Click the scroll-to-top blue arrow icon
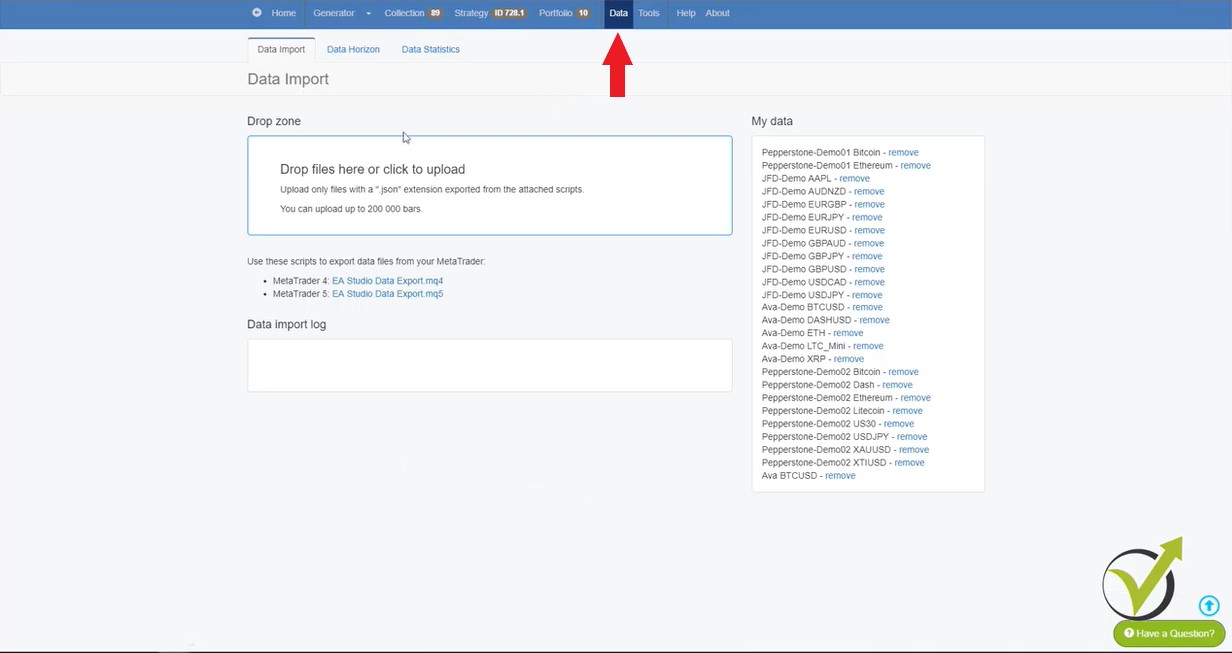This screenshot has width=1232, height=653. click(1209, 605)
